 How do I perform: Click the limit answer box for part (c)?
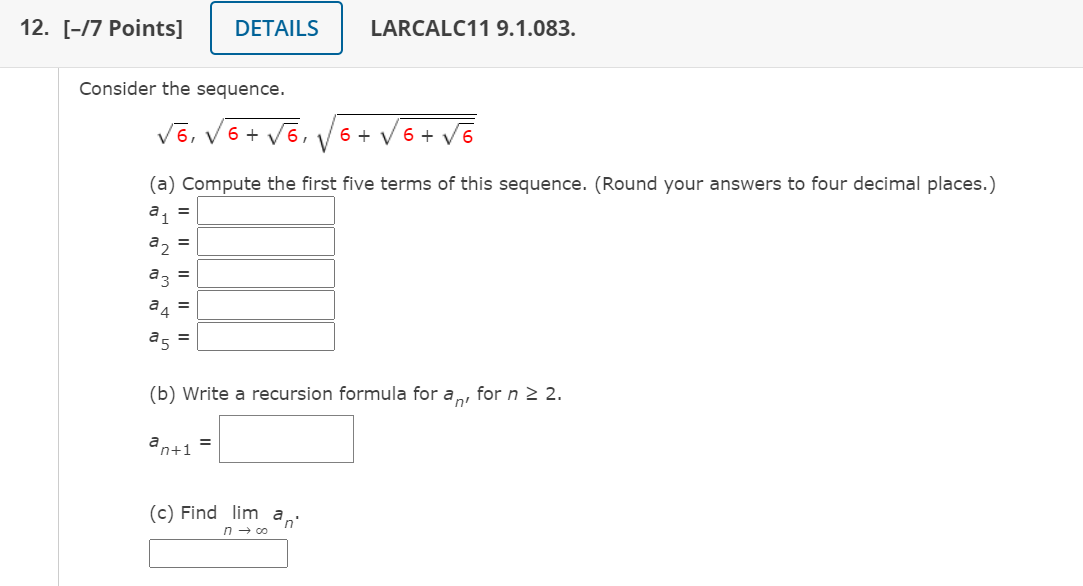(x=218, y=553)
